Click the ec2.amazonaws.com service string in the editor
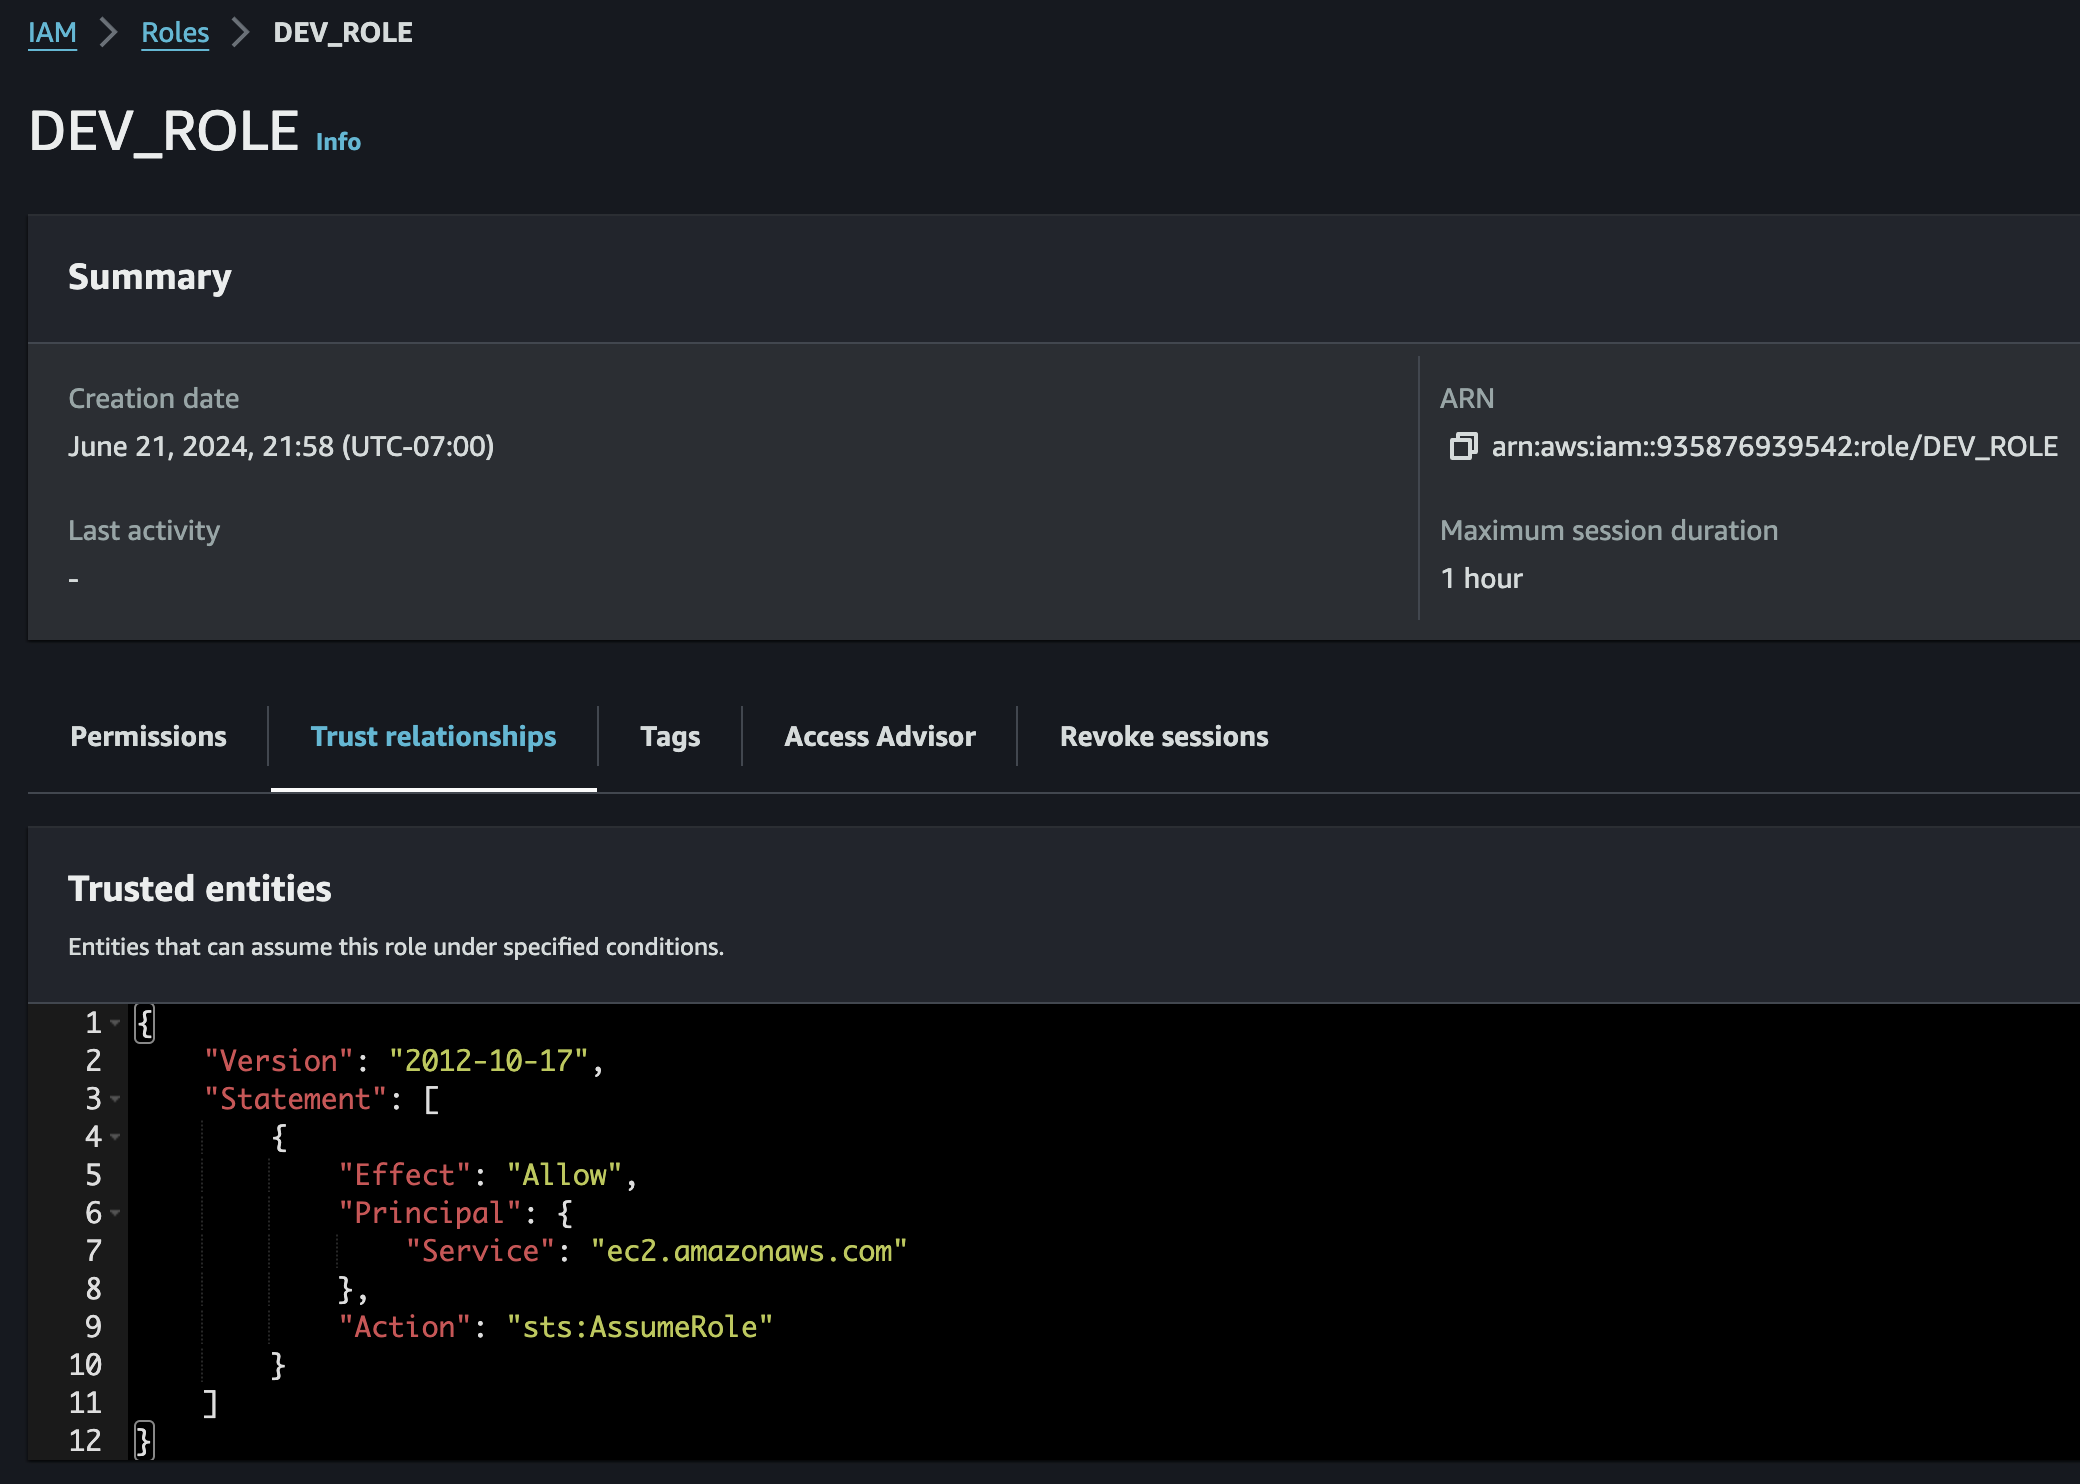Image resolution: width=2080 pixels, height=1484 pixels. 748,1251
